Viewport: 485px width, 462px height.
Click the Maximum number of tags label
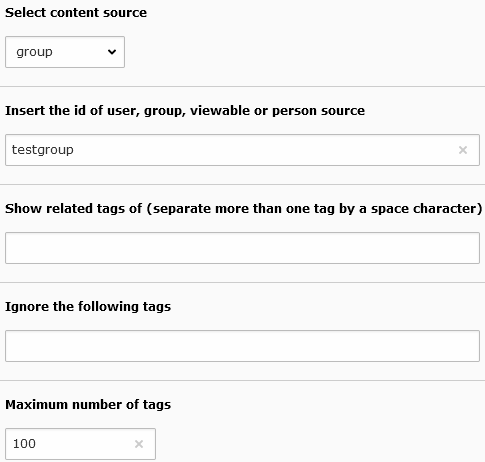click(88, 405)
